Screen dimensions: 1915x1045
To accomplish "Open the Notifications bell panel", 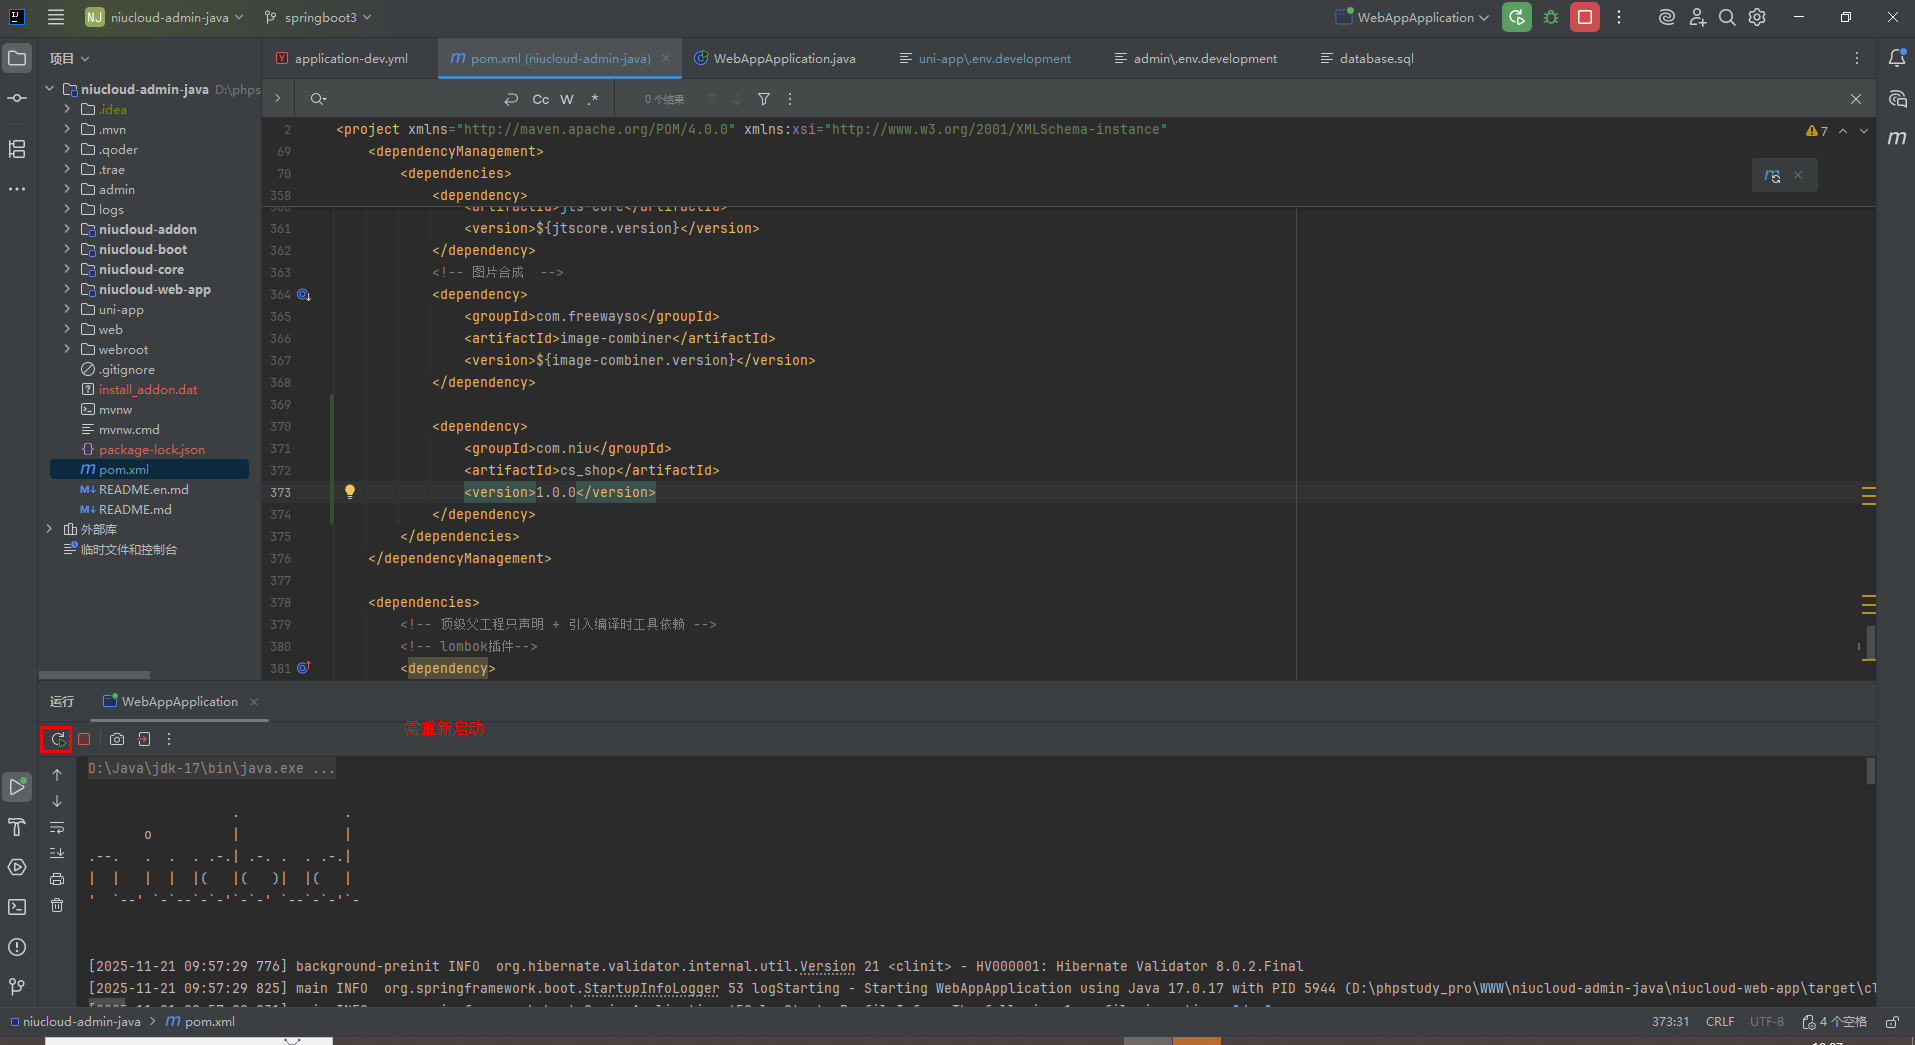I will click(1896, 58).
